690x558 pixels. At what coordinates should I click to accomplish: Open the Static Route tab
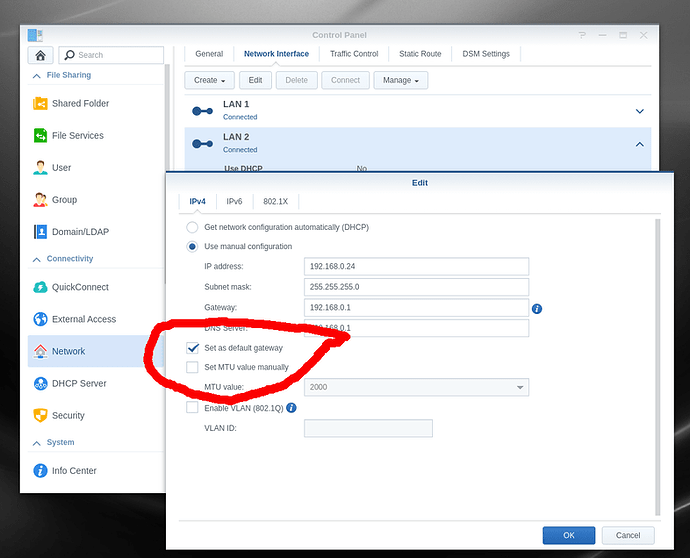tap(420, 54)
